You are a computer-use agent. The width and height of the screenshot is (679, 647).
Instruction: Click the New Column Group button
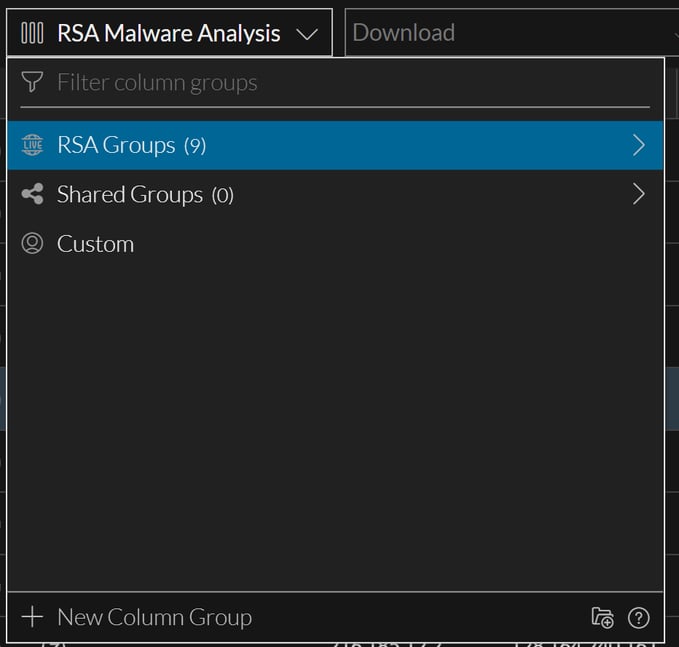coord(154,617)
